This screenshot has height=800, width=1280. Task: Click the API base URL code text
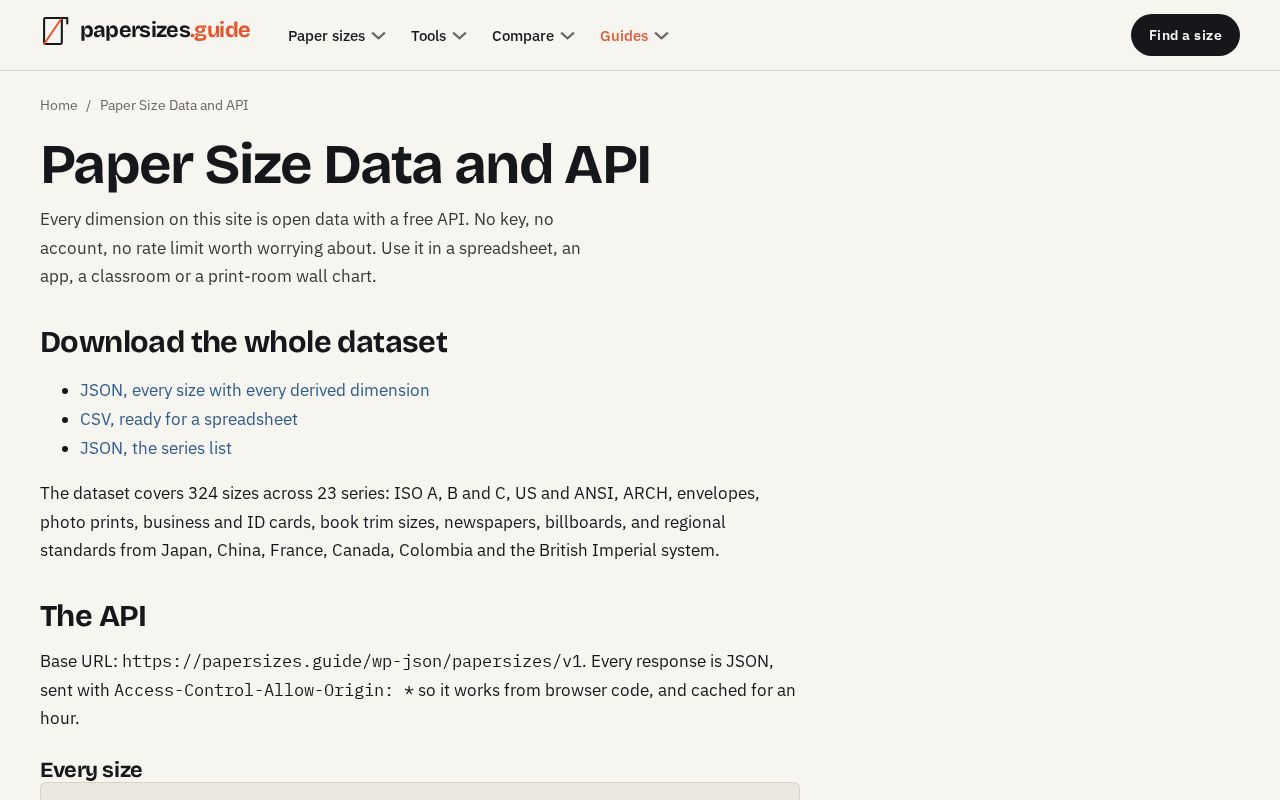[x=352, y=661]
